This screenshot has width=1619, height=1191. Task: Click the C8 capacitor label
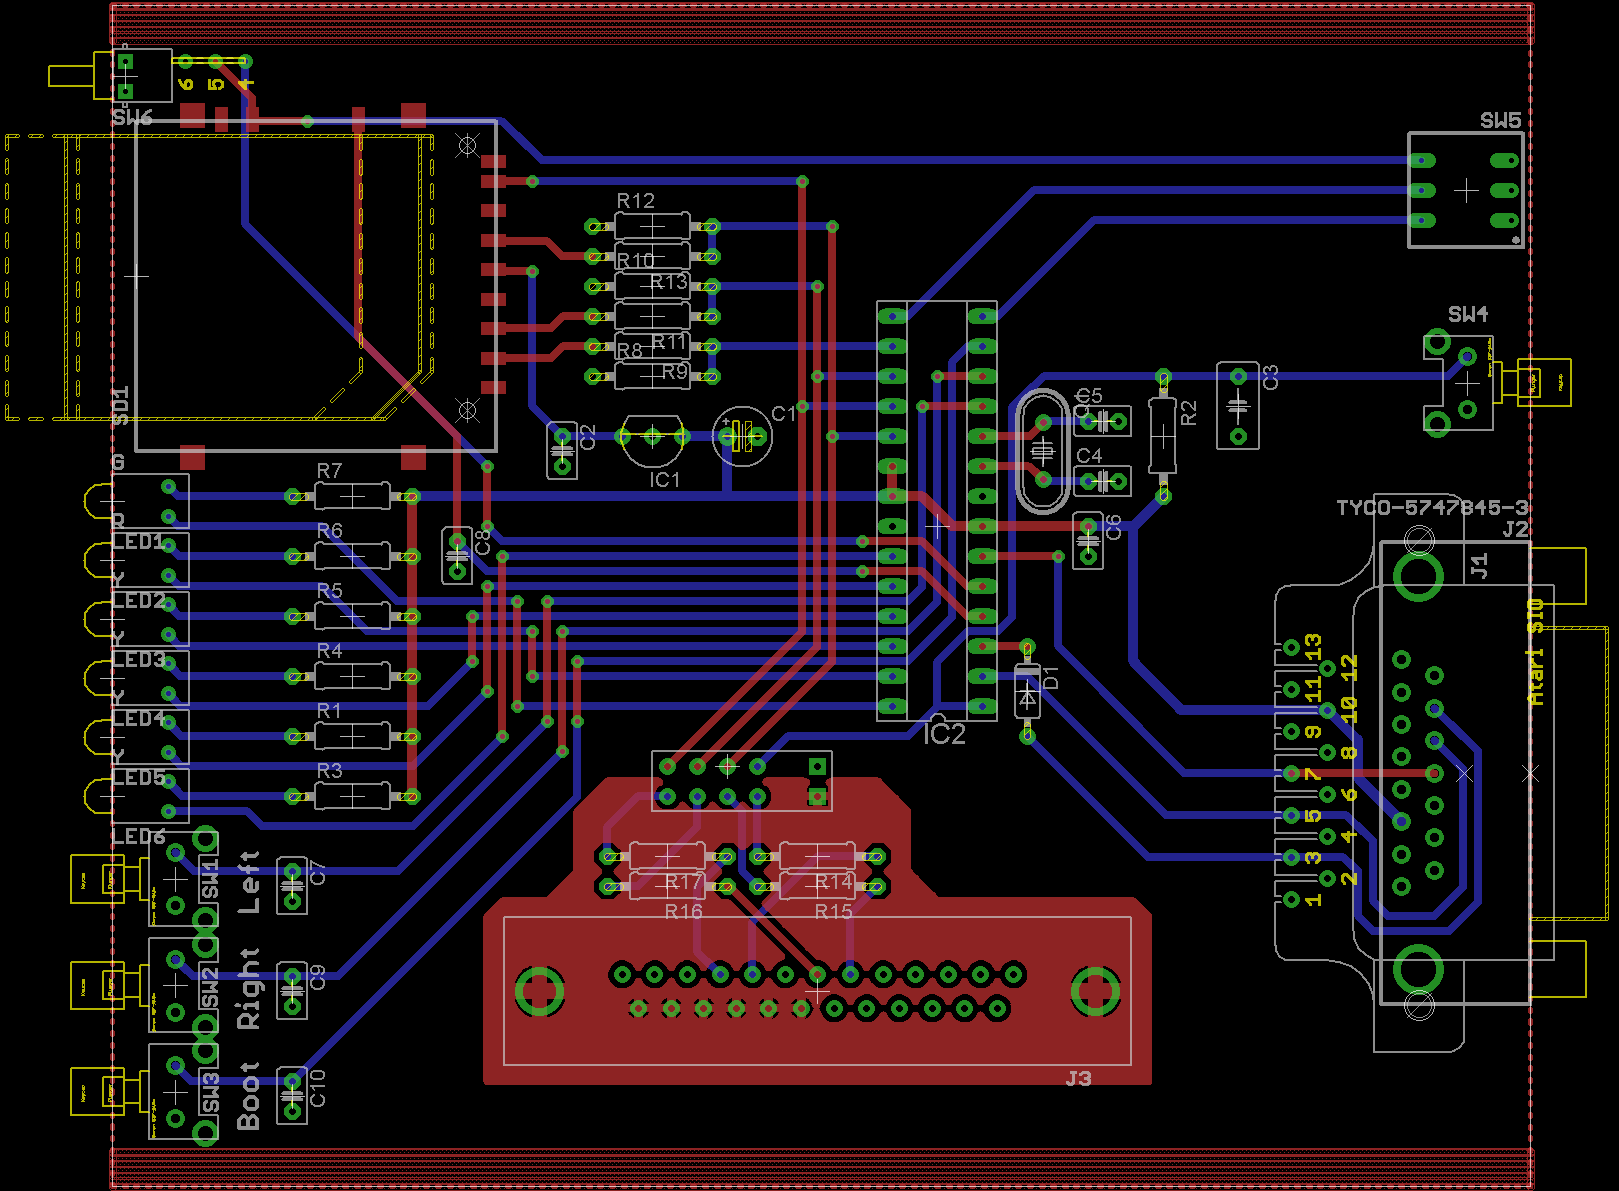(x=483, y=543)
